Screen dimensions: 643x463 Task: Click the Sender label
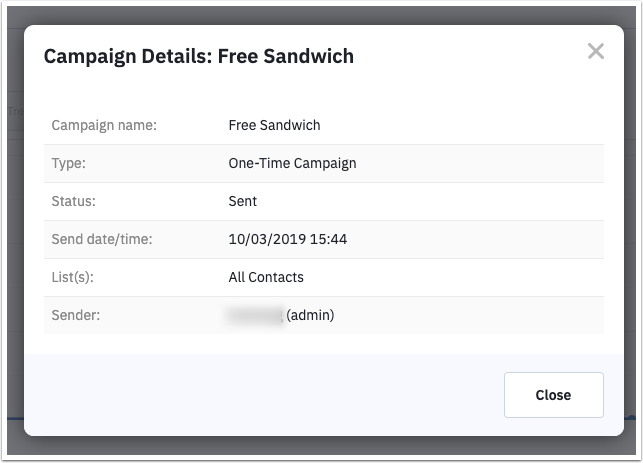[76, 315]
